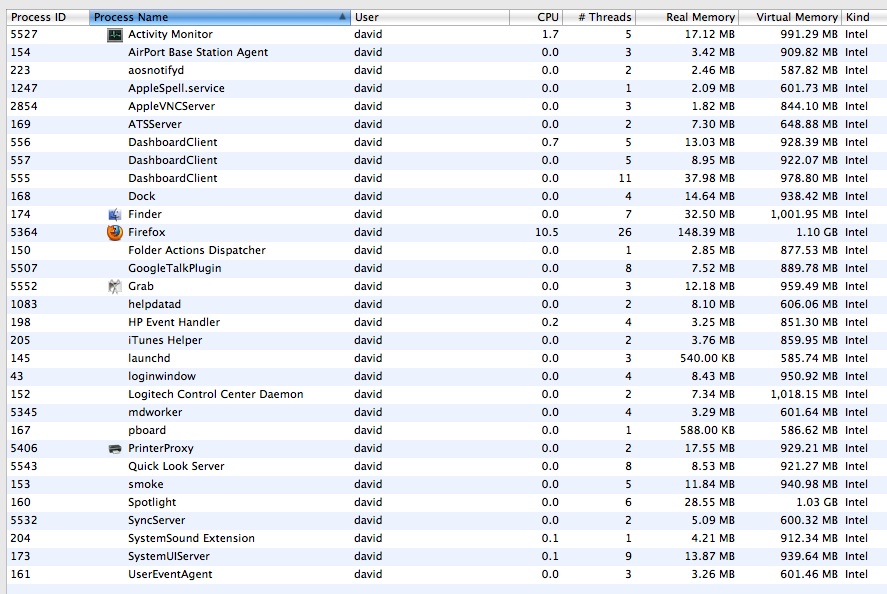Viewport: 887px width, 594px height.
Task: Select the SyncServer process
Action: [x=156, y=520]
